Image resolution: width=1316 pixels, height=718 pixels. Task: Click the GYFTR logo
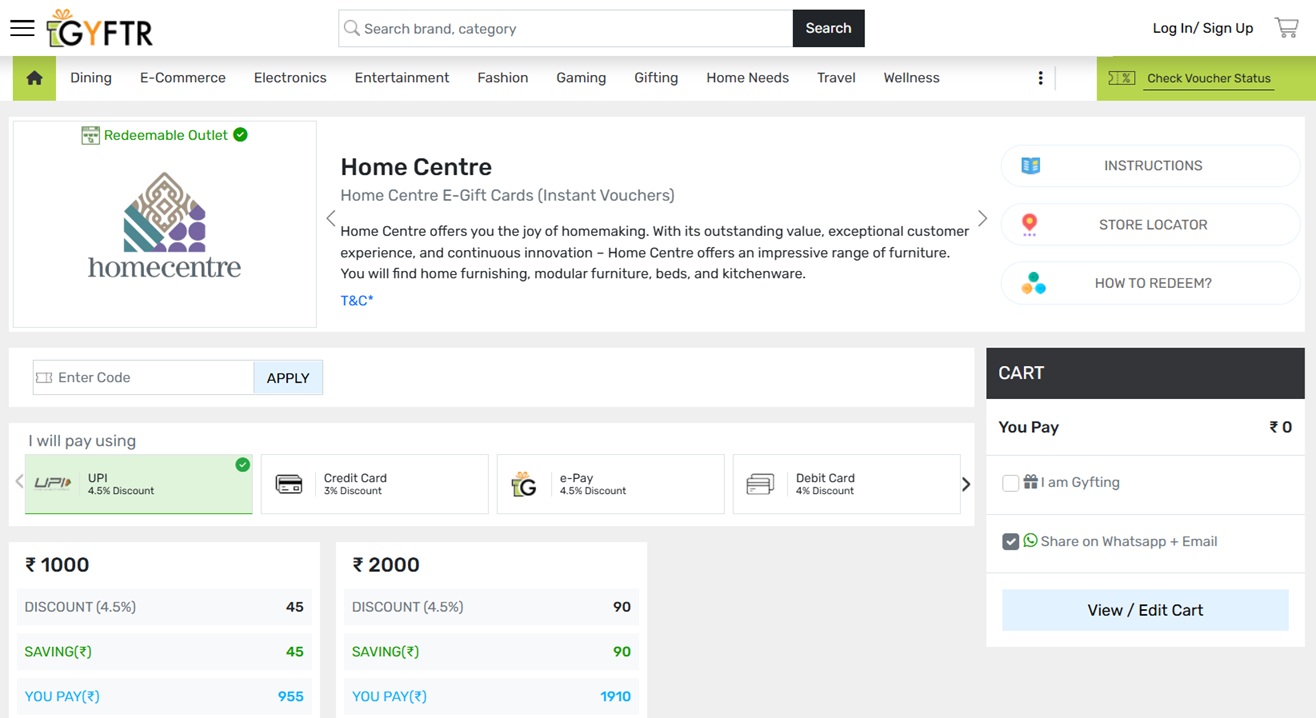[x=100, y=30]
